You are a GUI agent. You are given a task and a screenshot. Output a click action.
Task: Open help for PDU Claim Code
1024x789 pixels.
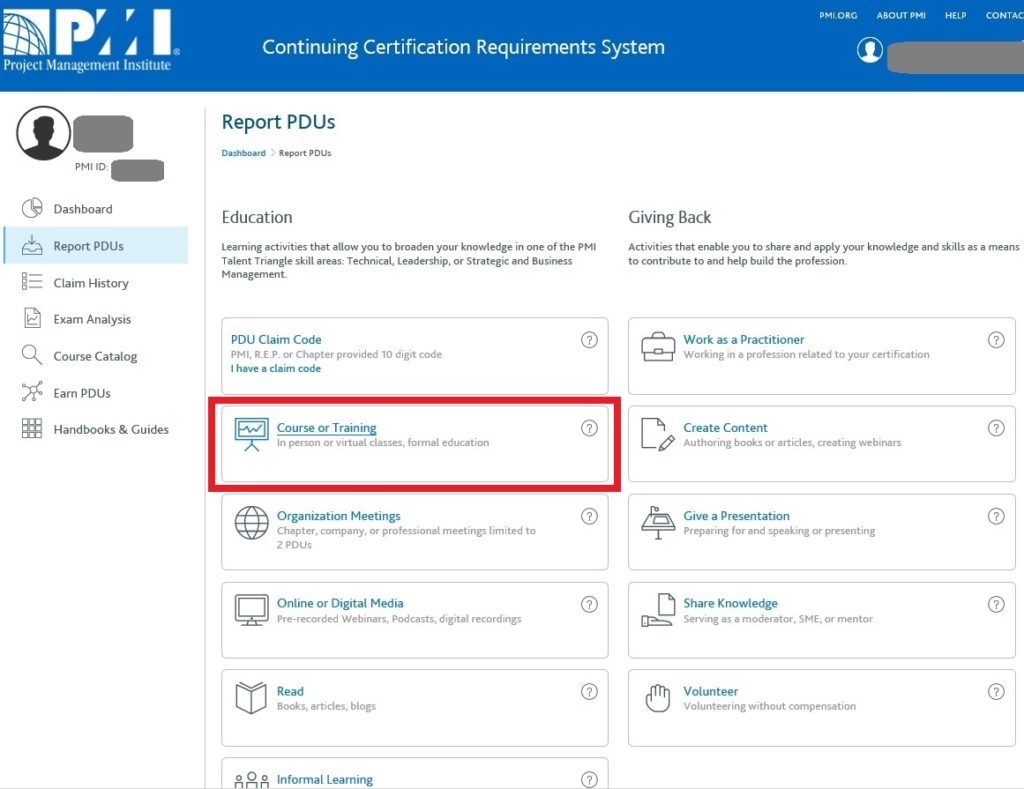coord(589,340)
